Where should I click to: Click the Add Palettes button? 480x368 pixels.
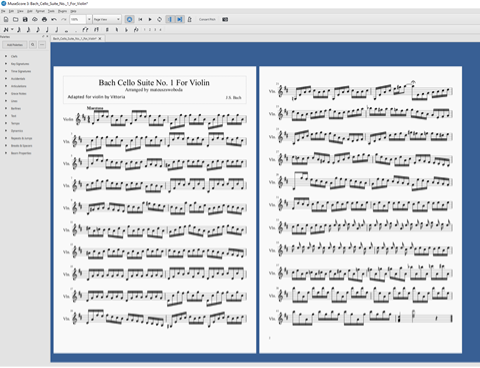[15, 45]
